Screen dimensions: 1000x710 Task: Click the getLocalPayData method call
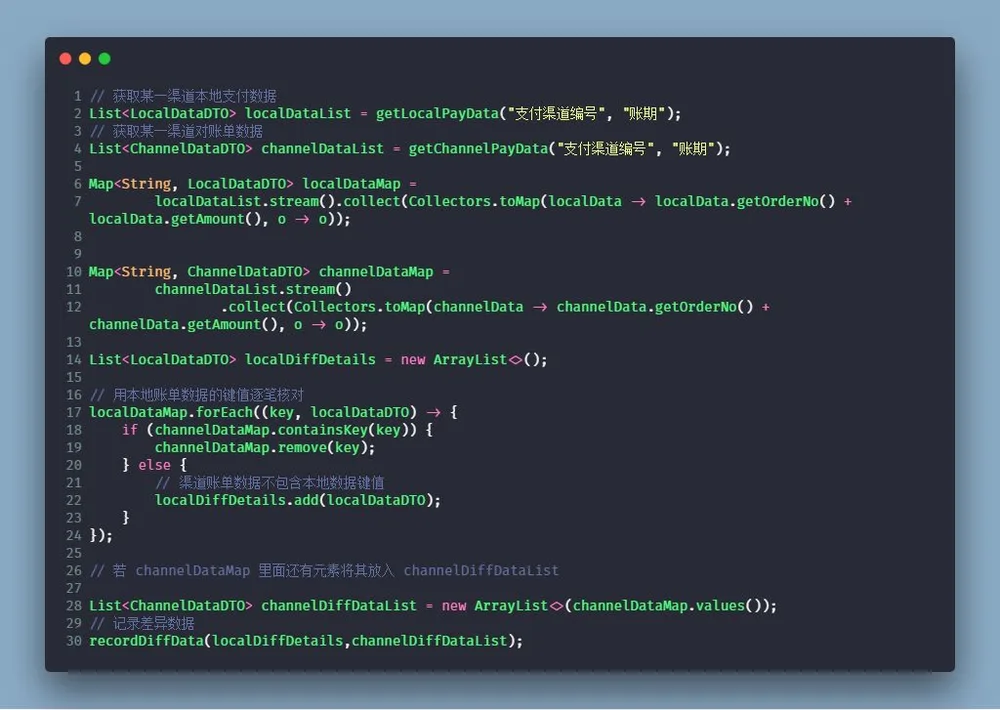click(x=438, y=114)
